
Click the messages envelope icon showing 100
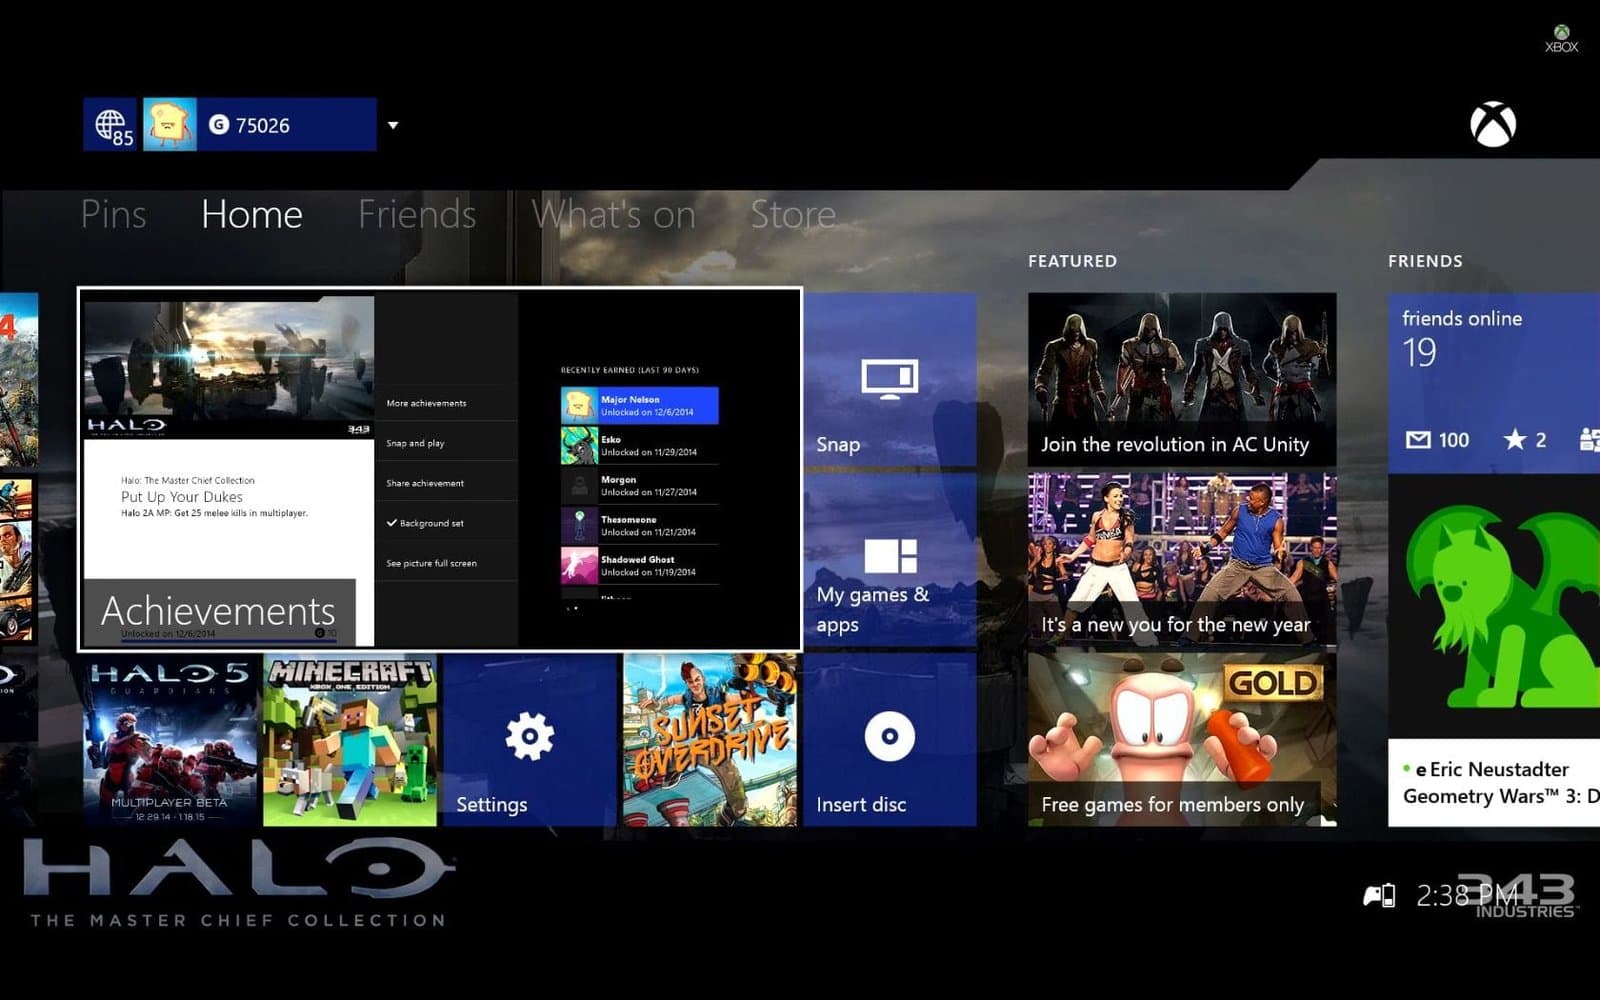[1418, 440]
